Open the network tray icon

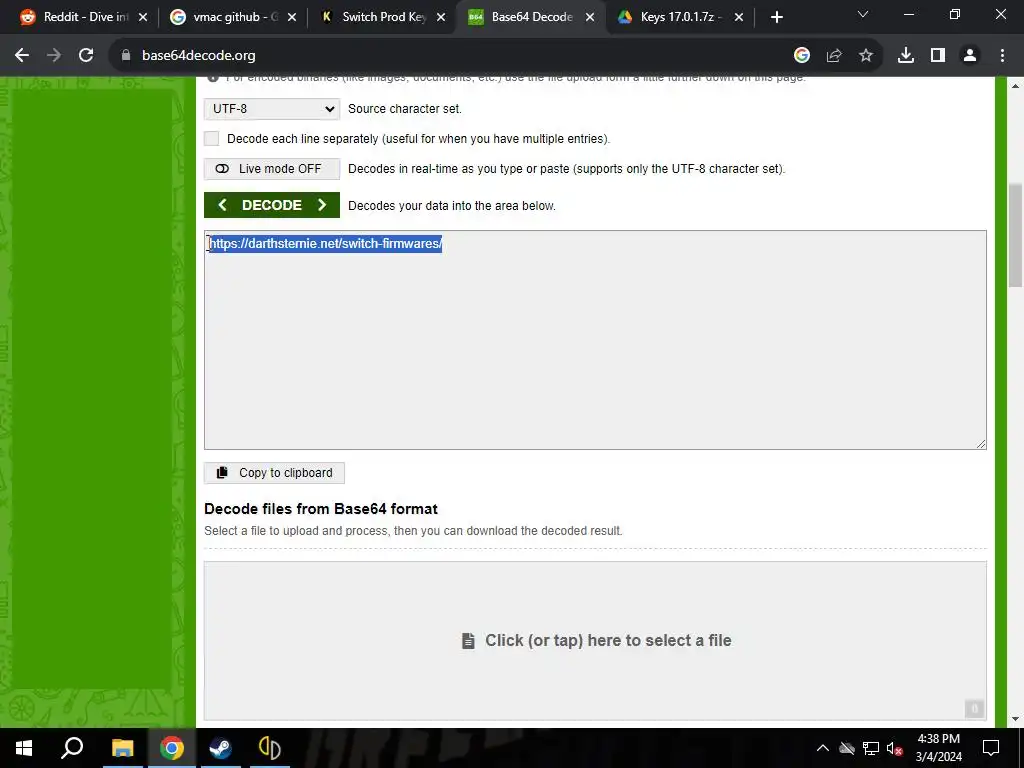point(871,748)
